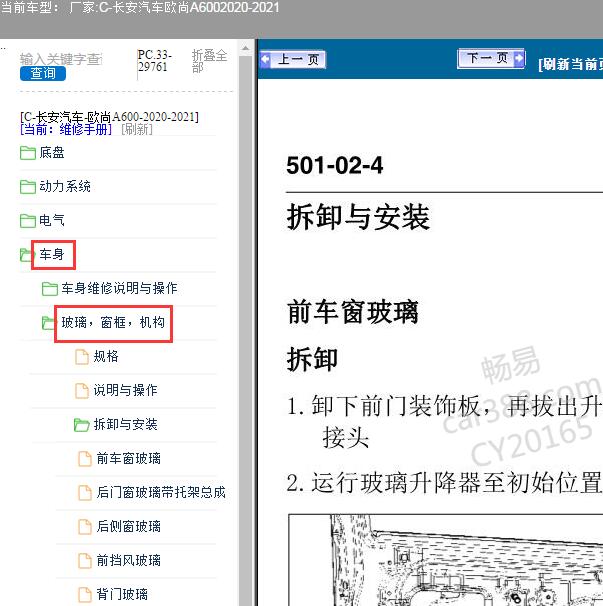
Task: Click the sidebar vertical scrollbar track
Action: click(245, 331)
